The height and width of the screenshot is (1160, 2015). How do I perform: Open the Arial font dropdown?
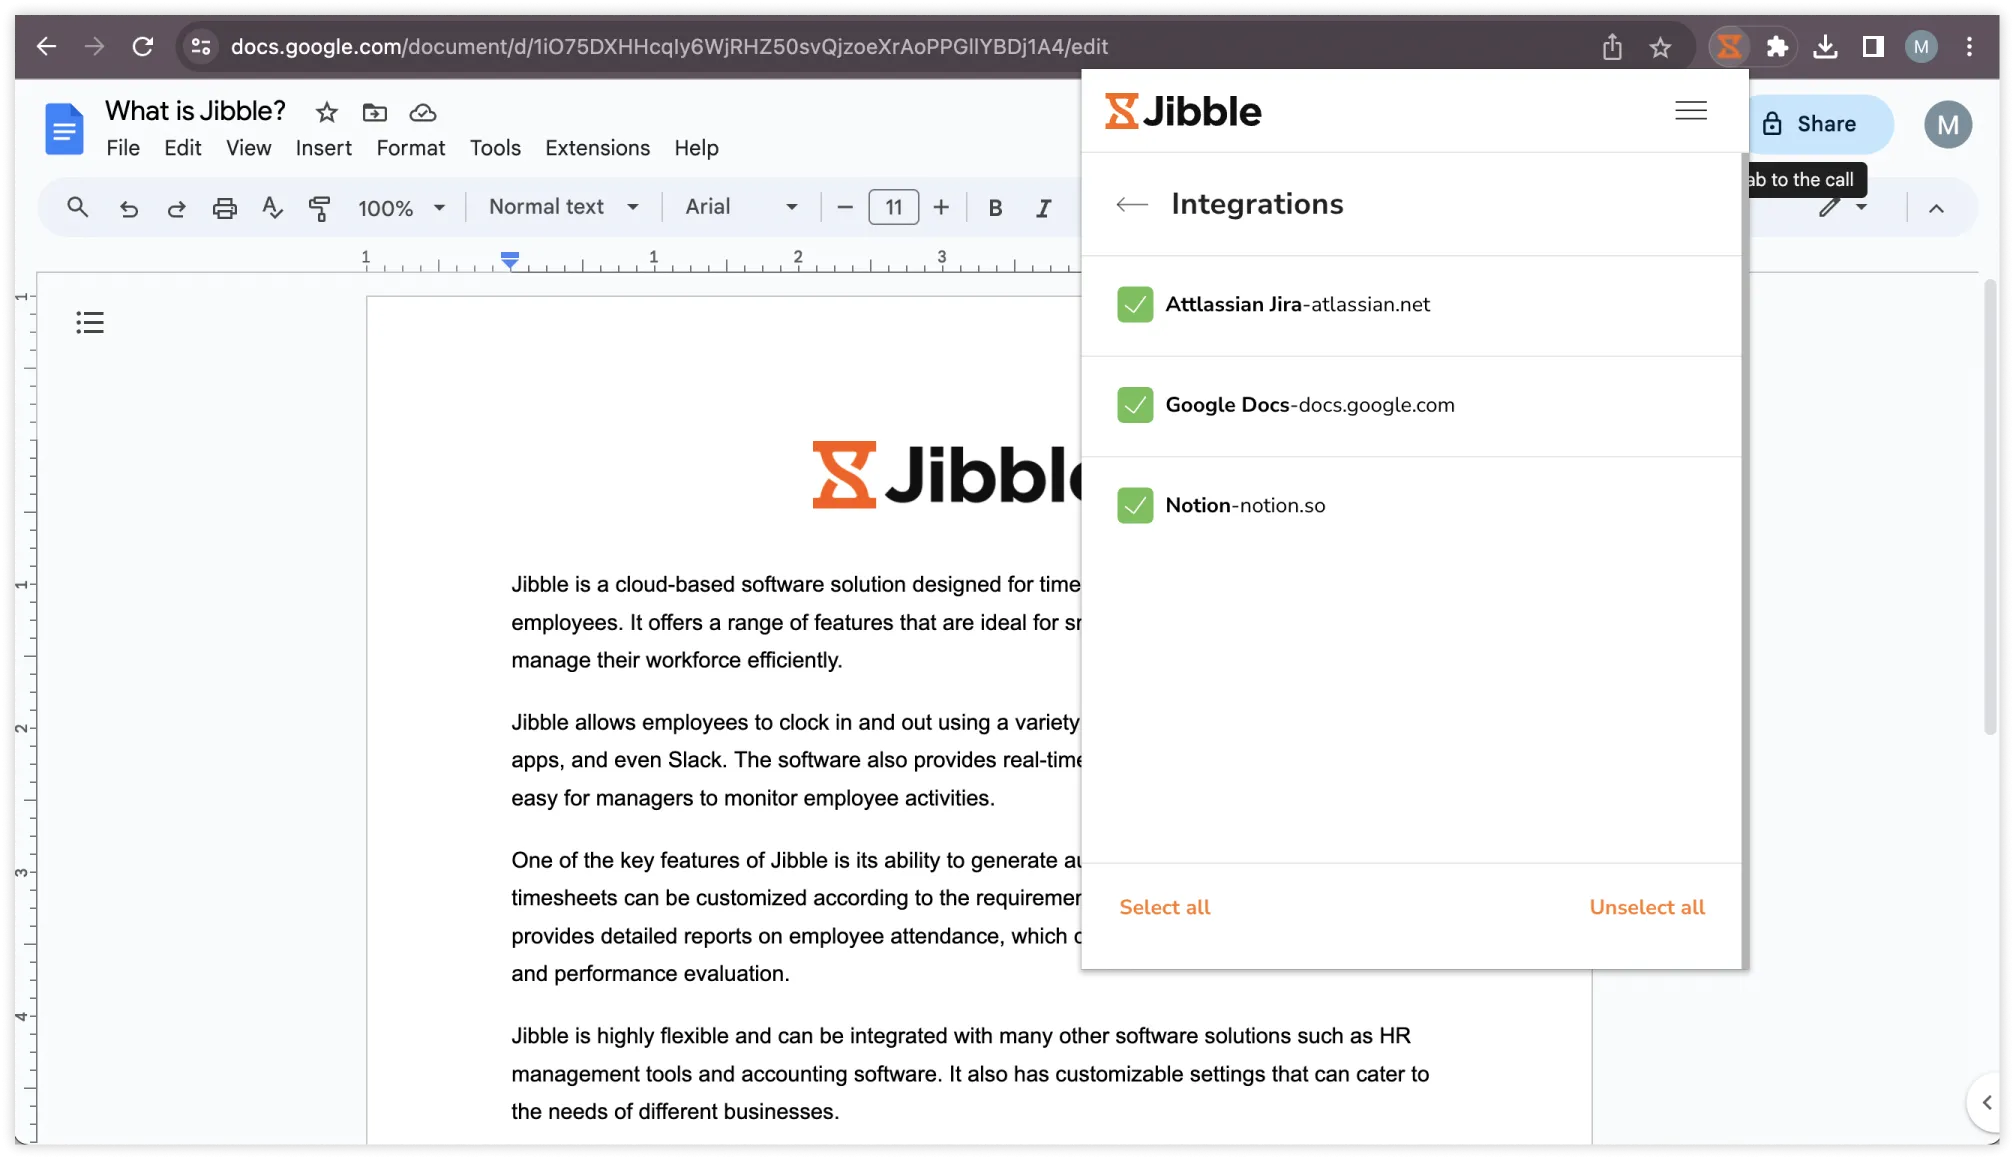click(x=742, y=207)
